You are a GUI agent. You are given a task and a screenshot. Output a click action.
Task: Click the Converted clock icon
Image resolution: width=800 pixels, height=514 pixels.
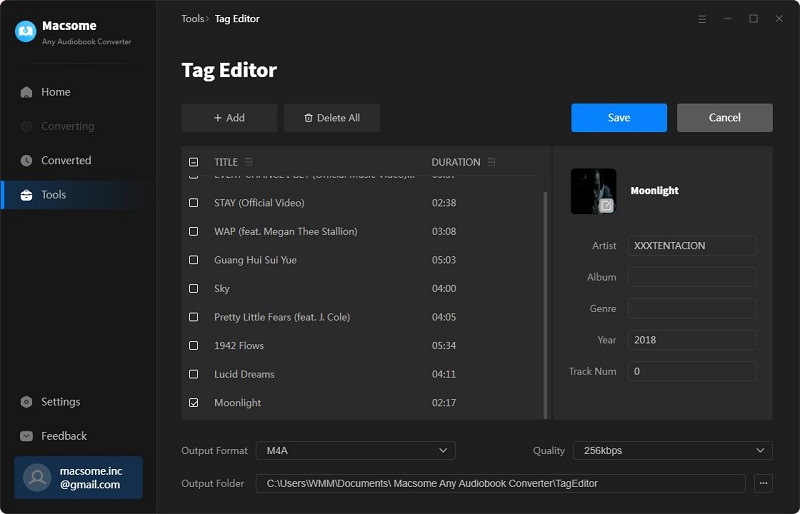[x=26, y=160]
